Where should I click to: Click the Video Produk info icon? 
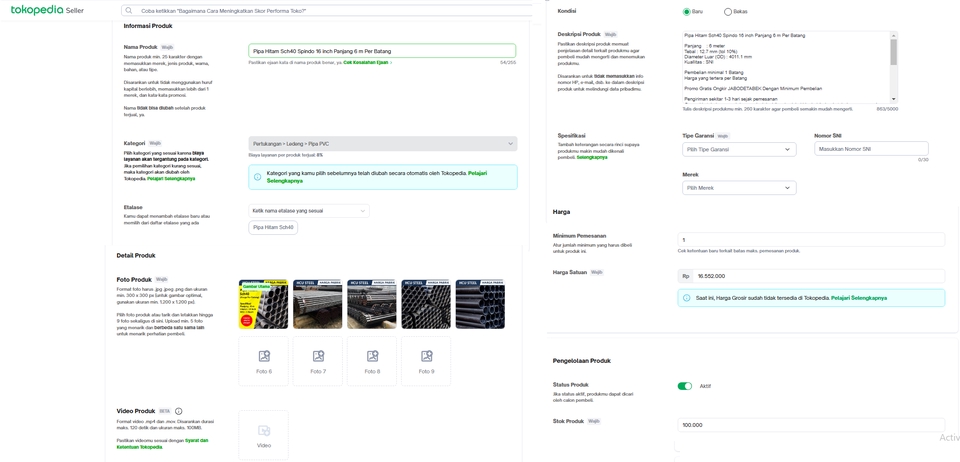click(x=179, y=411)
